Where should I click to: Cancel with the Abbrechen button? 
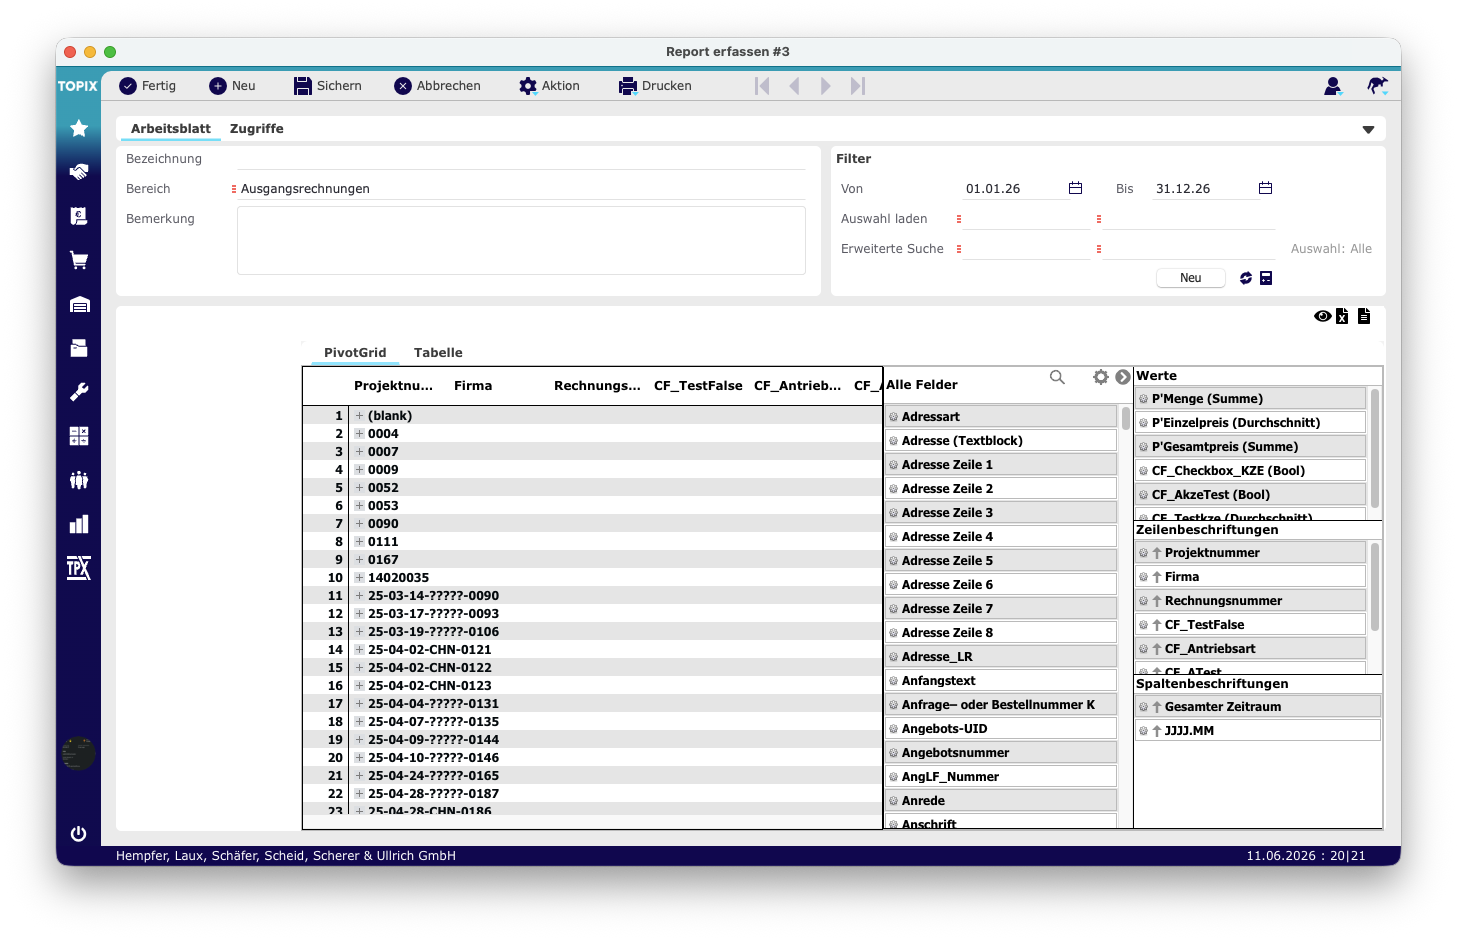click(437, 86)
